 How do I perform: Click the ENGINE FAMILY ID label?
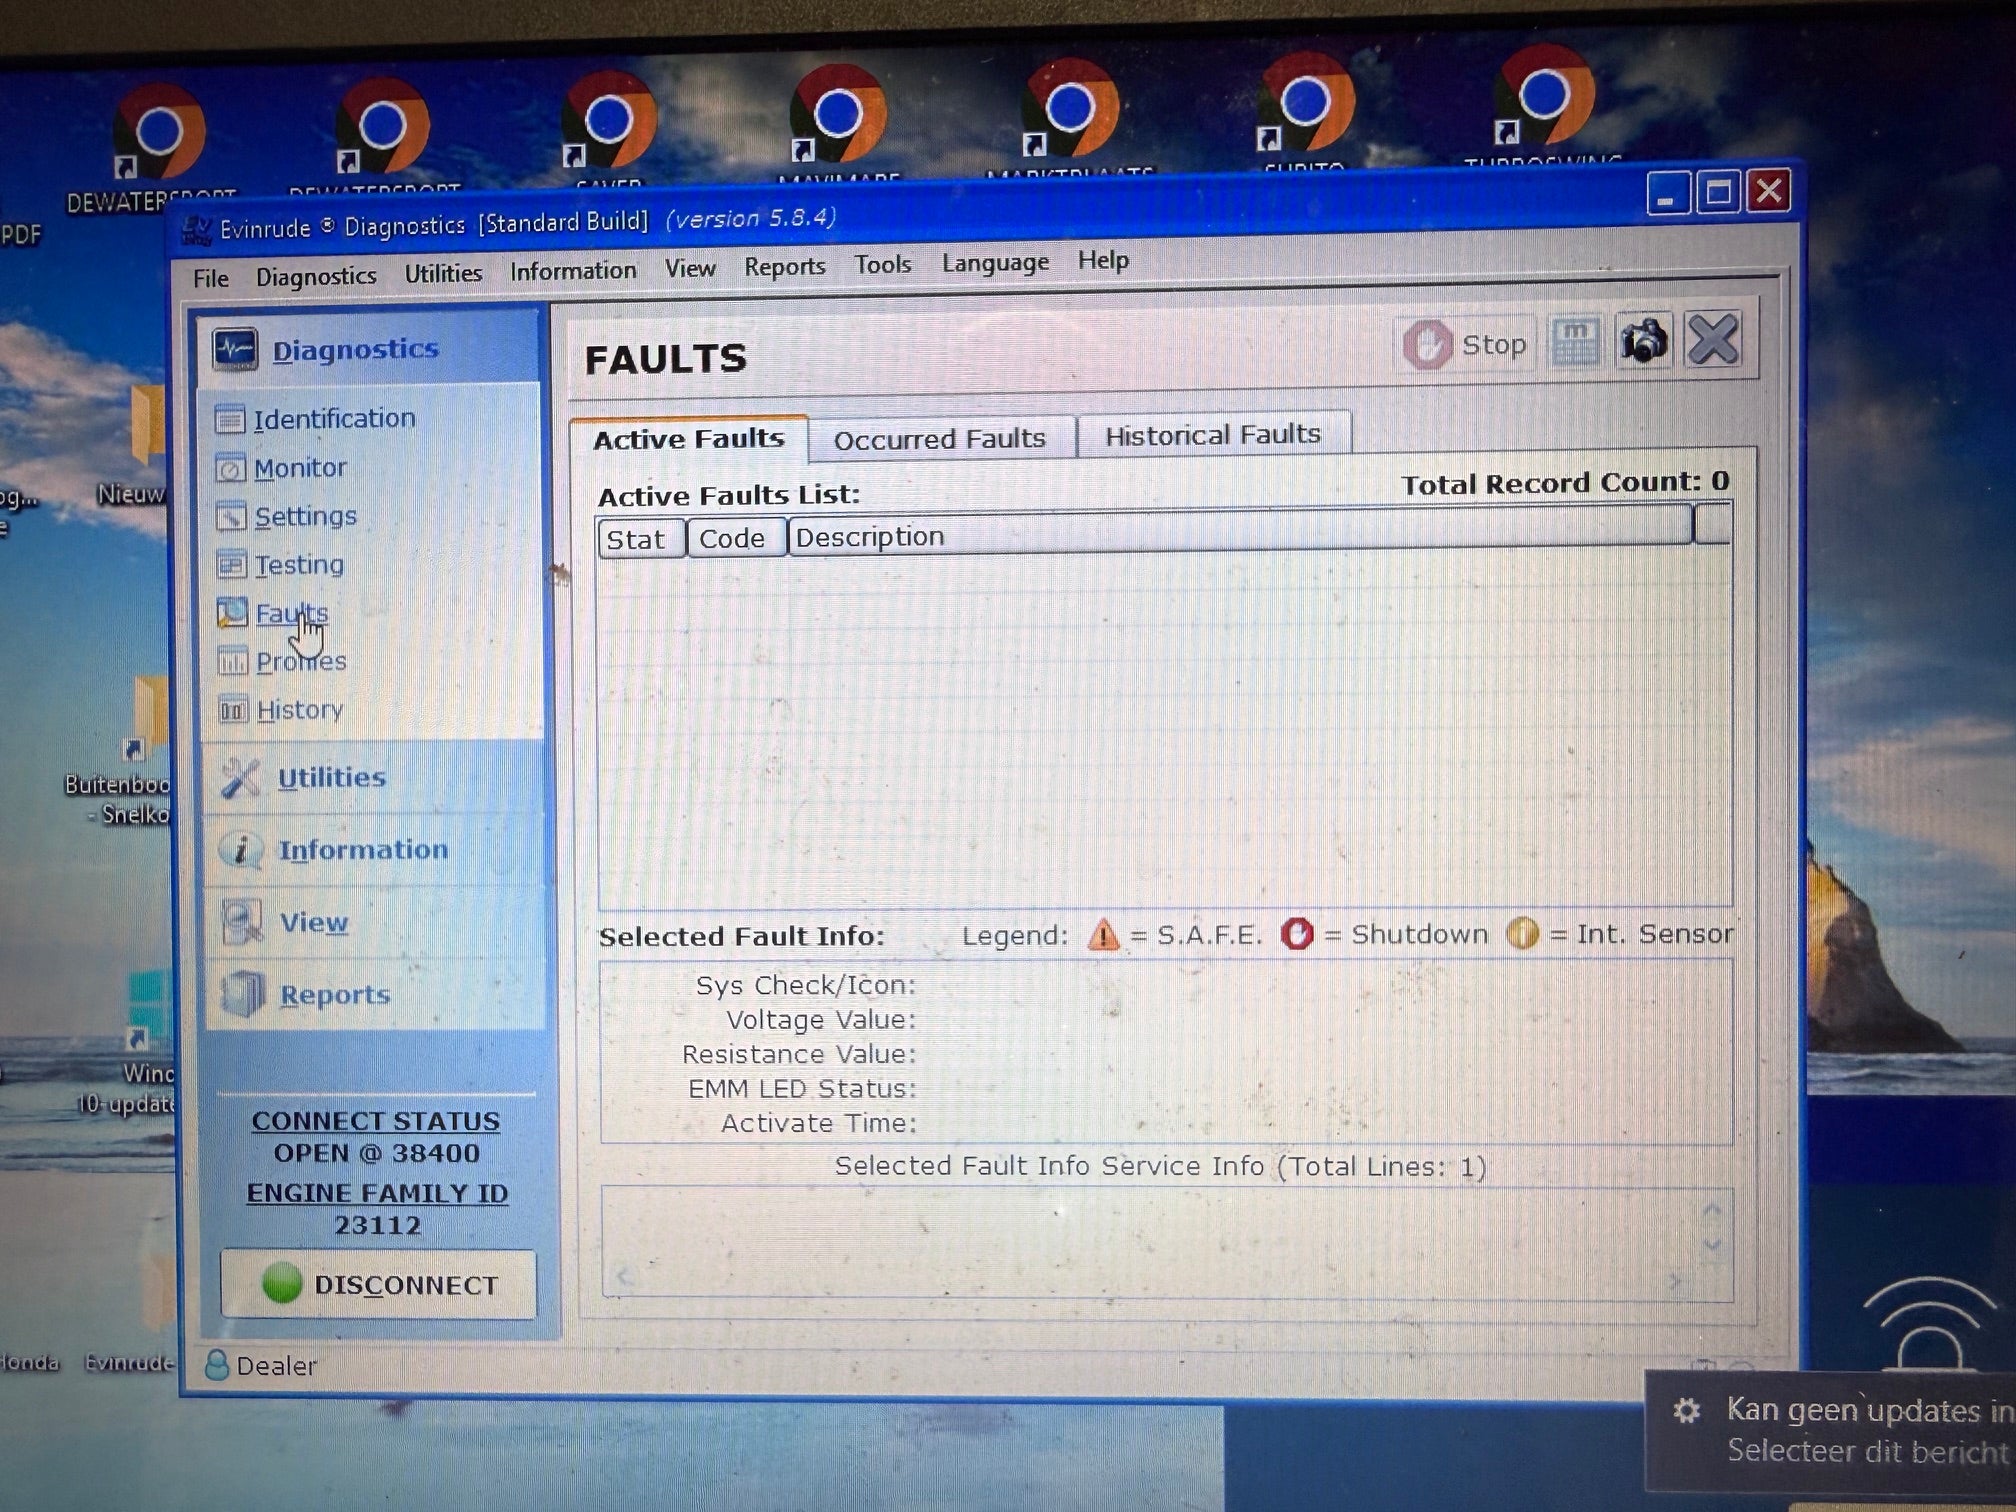pyautogui.click(x=378, y=1193)
